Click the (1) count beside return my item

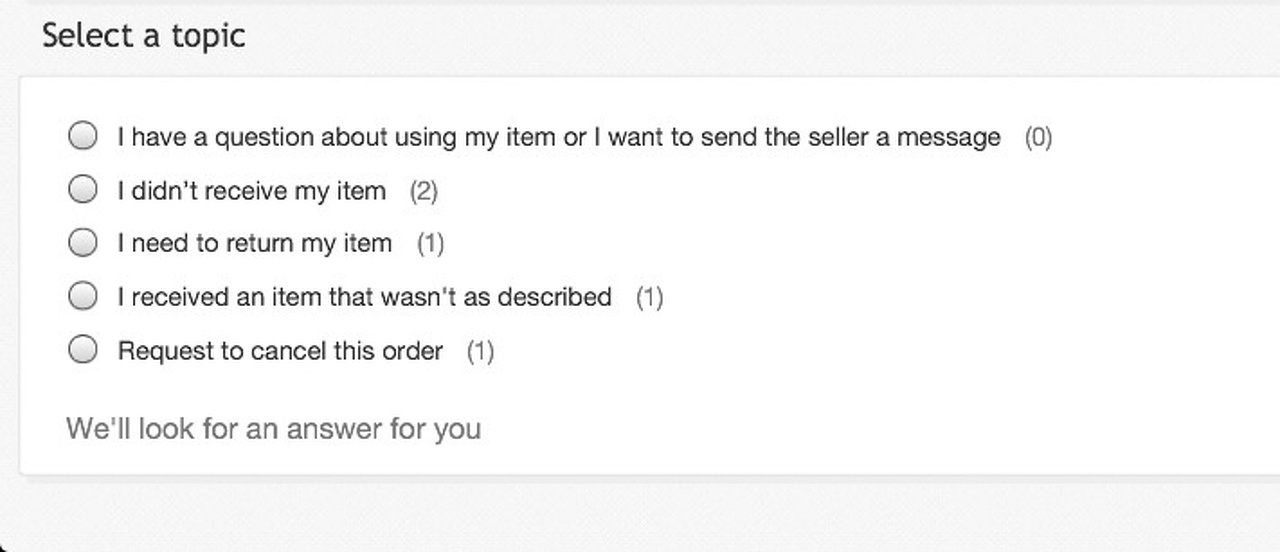[x=430, y=243]
